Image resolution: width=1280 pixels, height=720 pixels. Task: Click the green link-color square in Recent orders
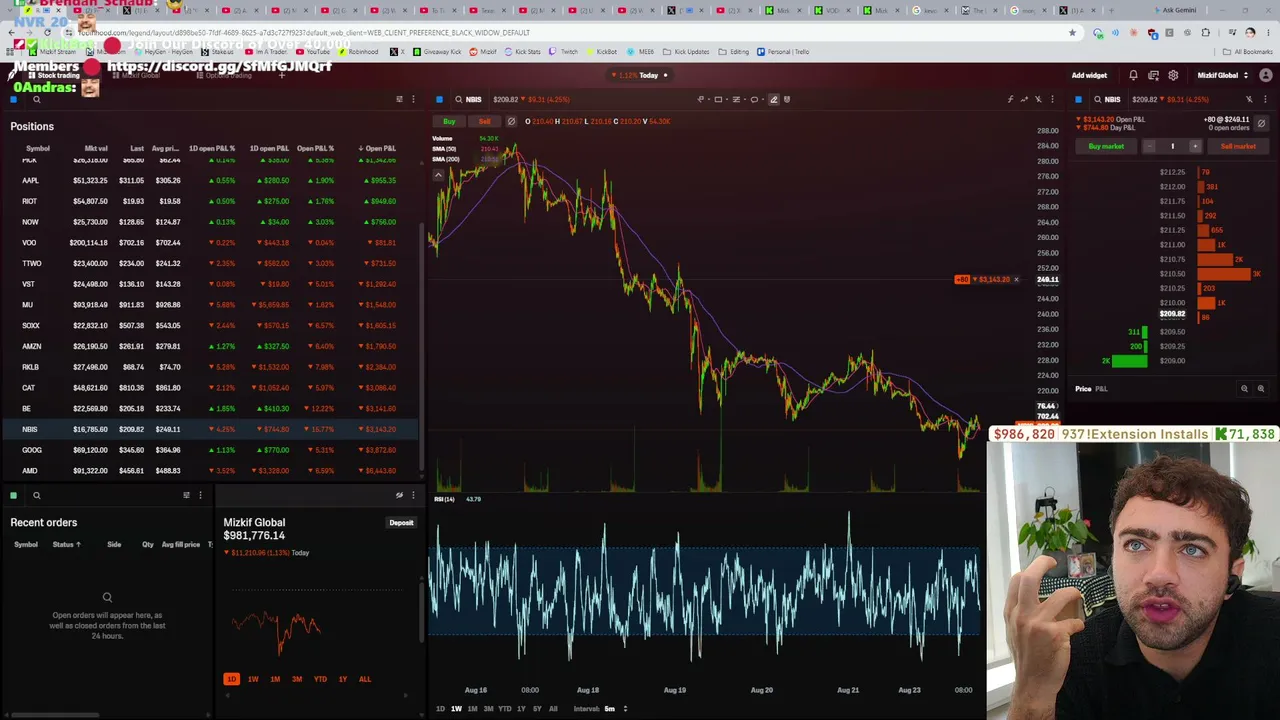[14, 495]
